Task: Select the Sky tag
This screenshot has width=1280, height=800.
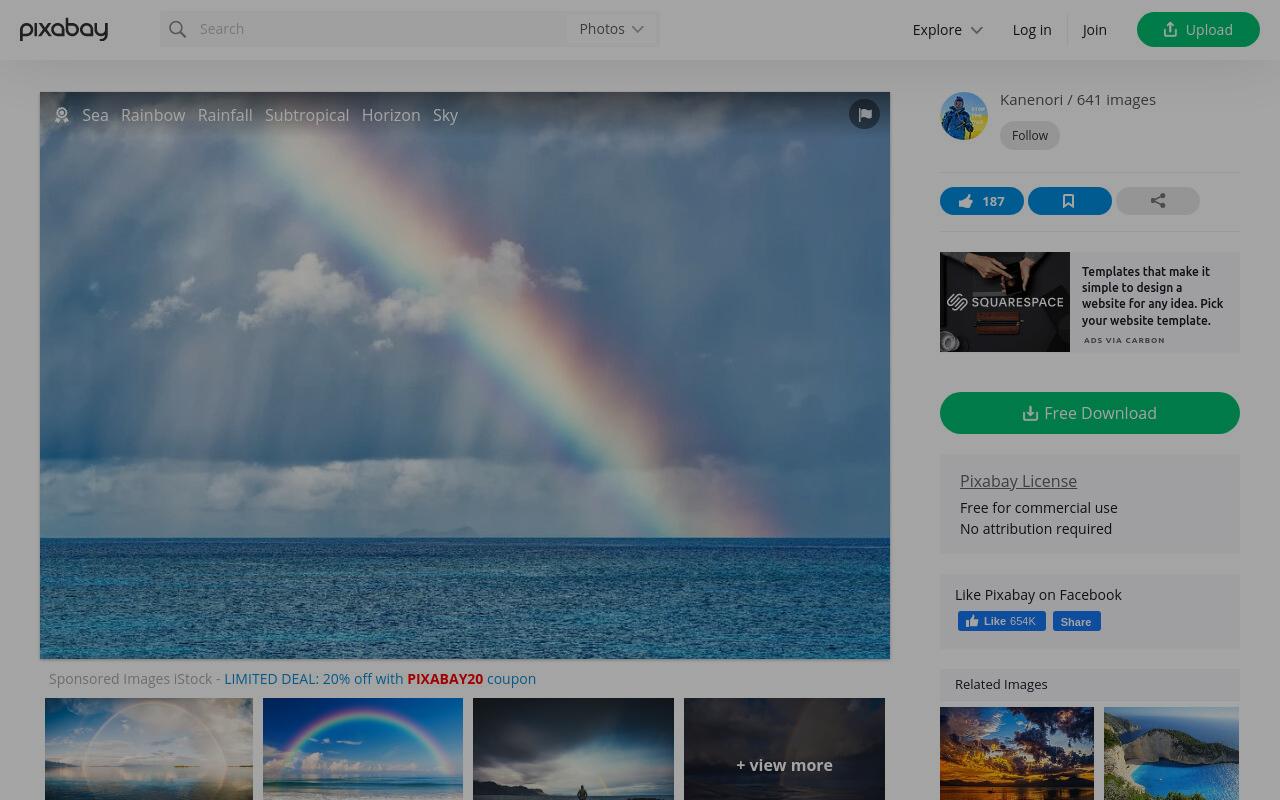Action: [445, 115]
